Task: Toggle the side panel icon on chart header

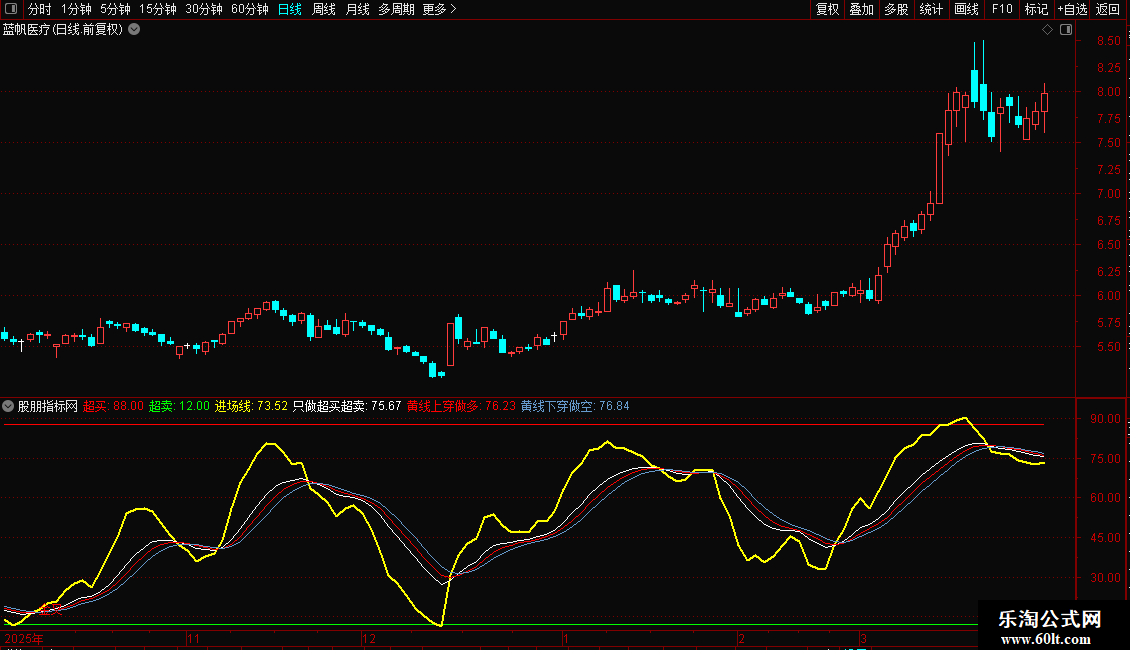Action: (x=1066, y=30)
